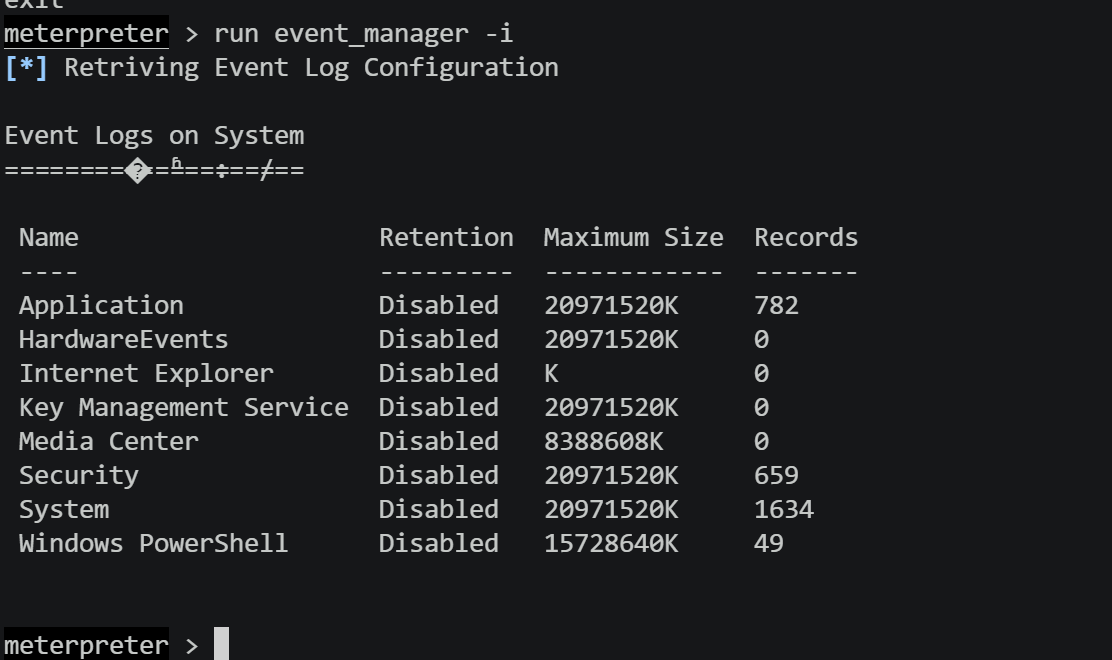Click the 8388608K size value
This screenshot has height=660, width=1112.
click(604, 442)
